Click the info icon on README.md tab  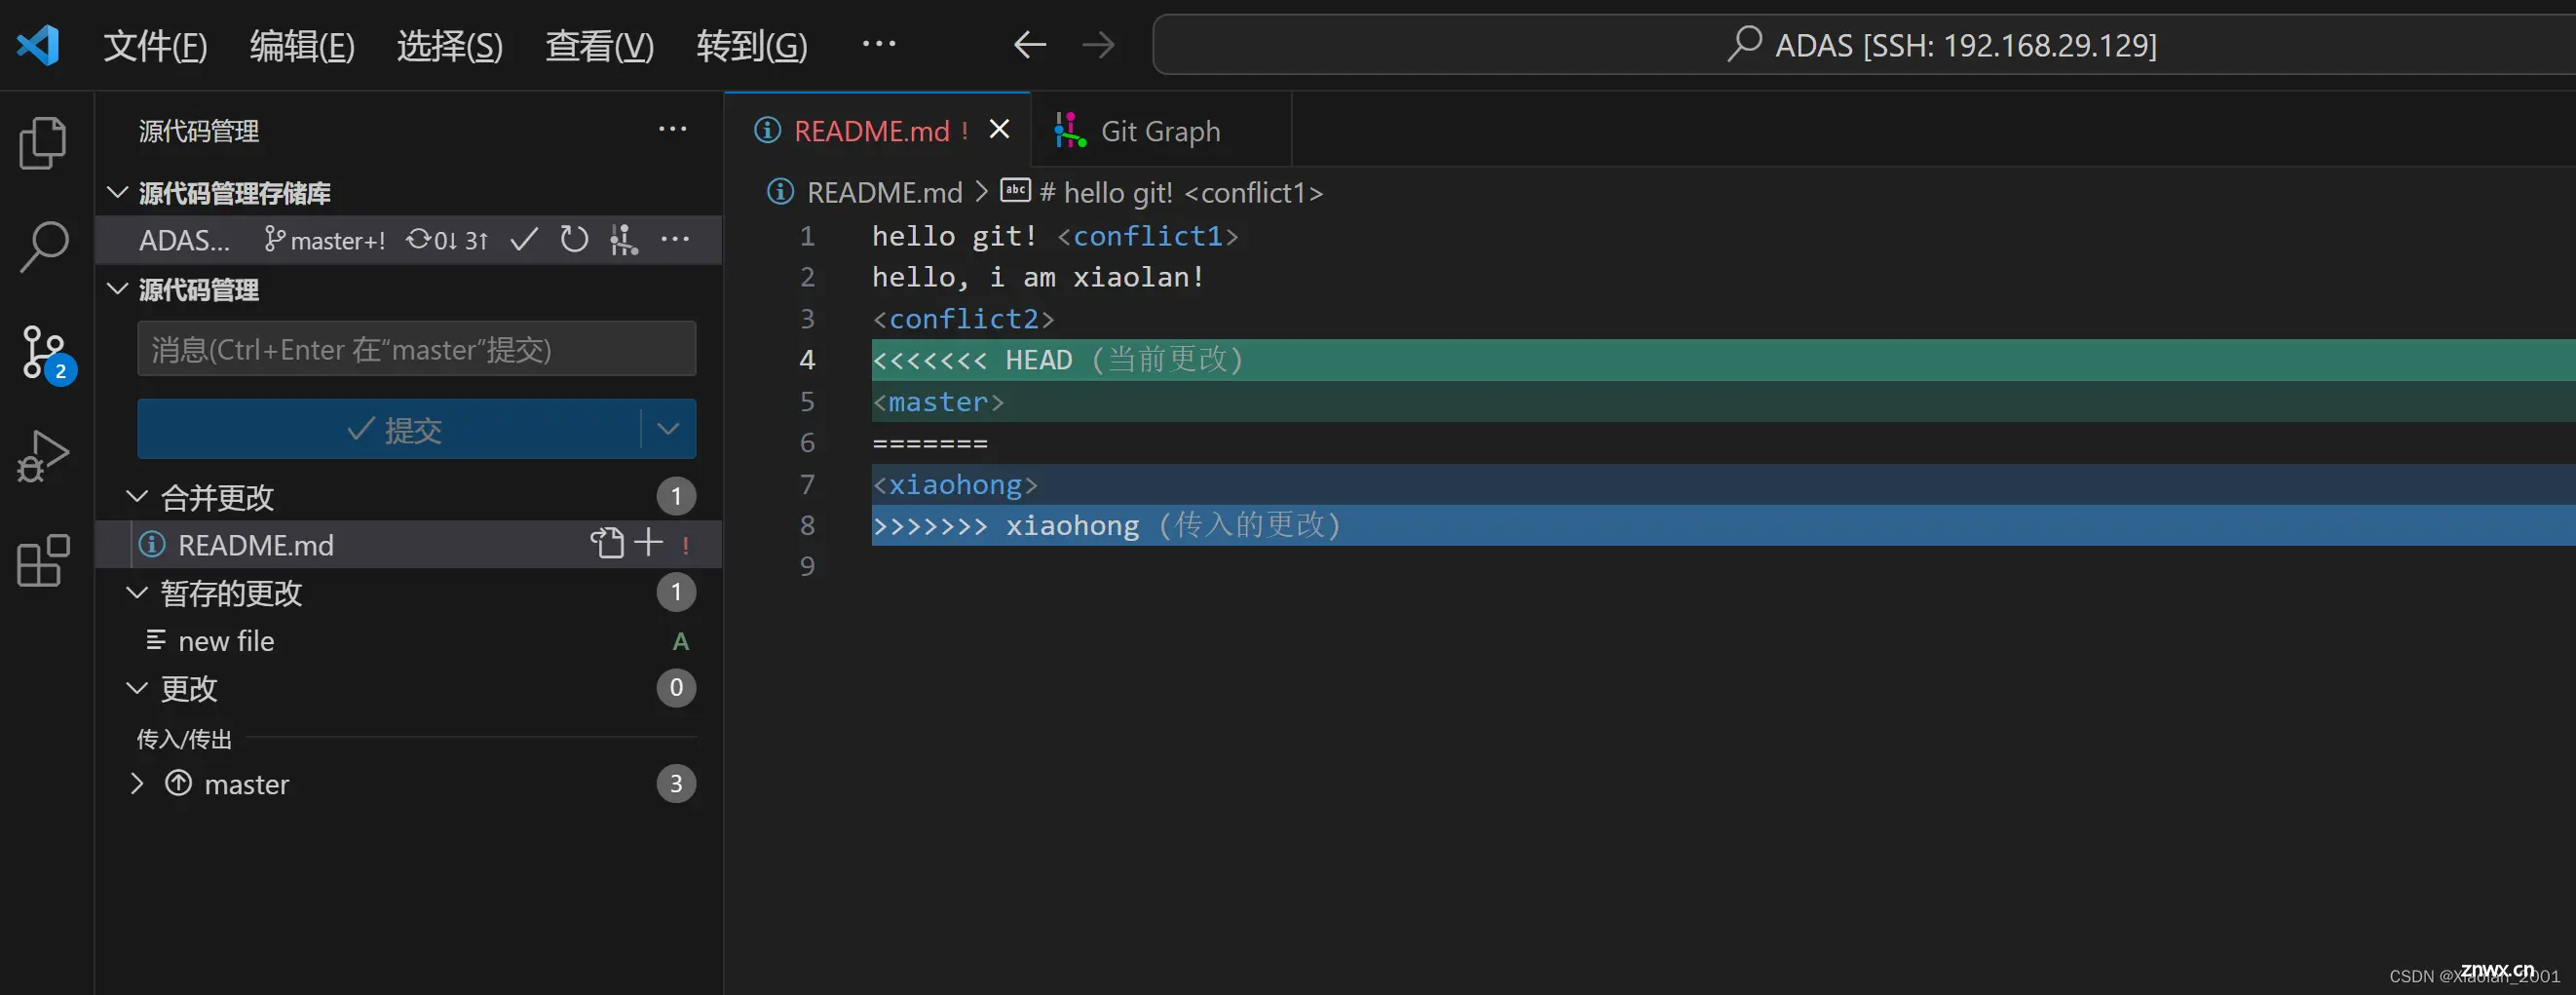pos(767,130)
